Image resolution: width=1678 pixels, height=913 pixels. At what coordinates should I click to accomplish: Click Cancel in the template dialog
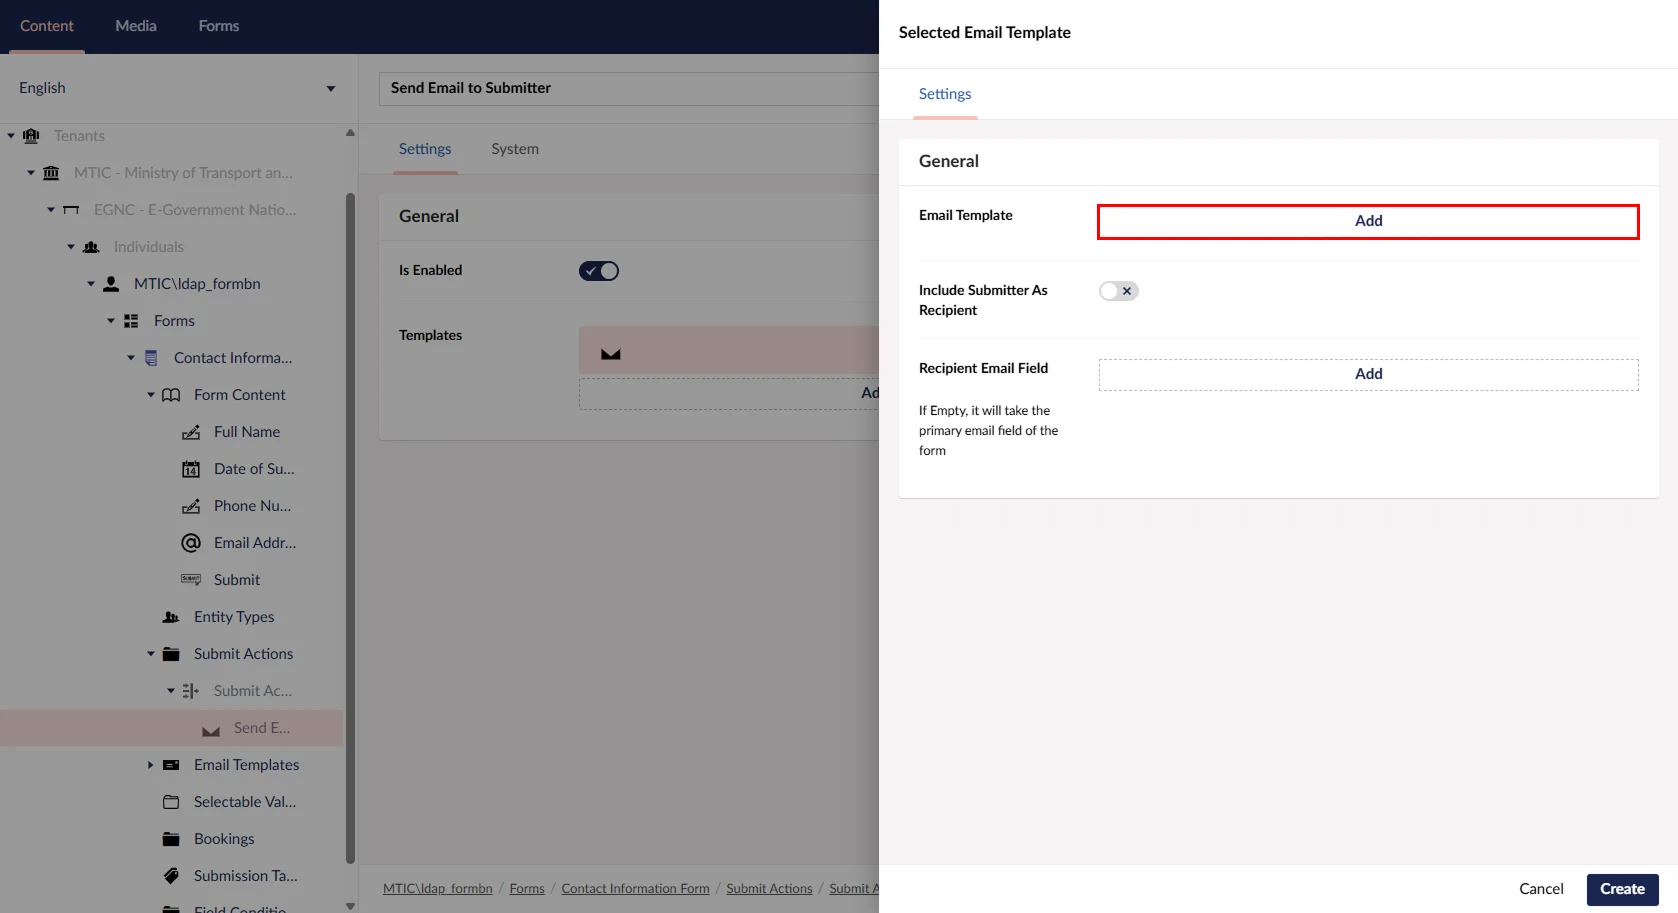(x=1540, y=889)
